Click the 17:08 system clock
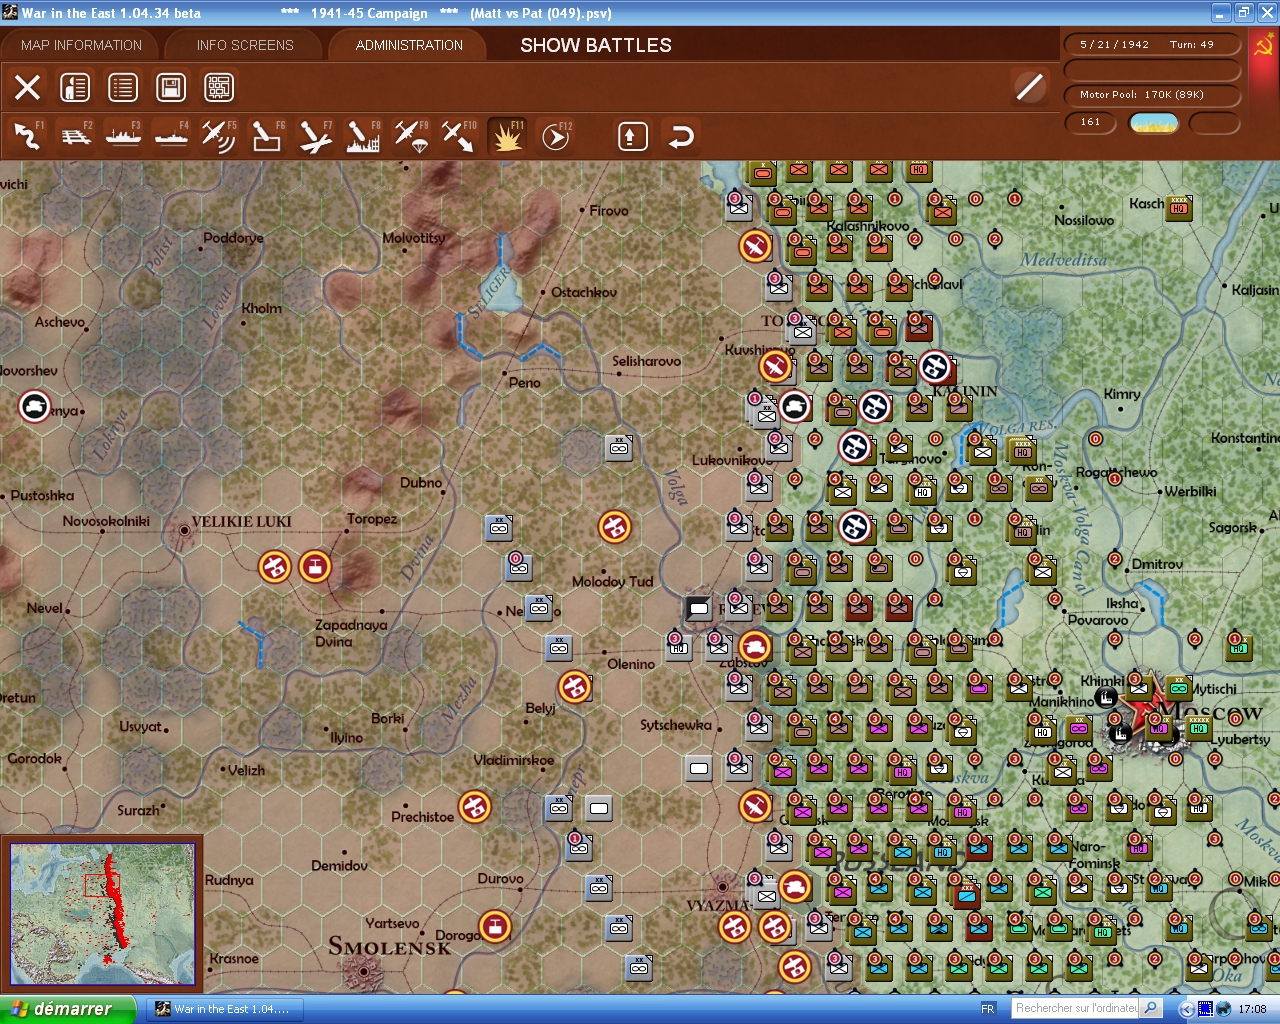Viewport: 1280px width, 1024px height. [1252, 1009]
